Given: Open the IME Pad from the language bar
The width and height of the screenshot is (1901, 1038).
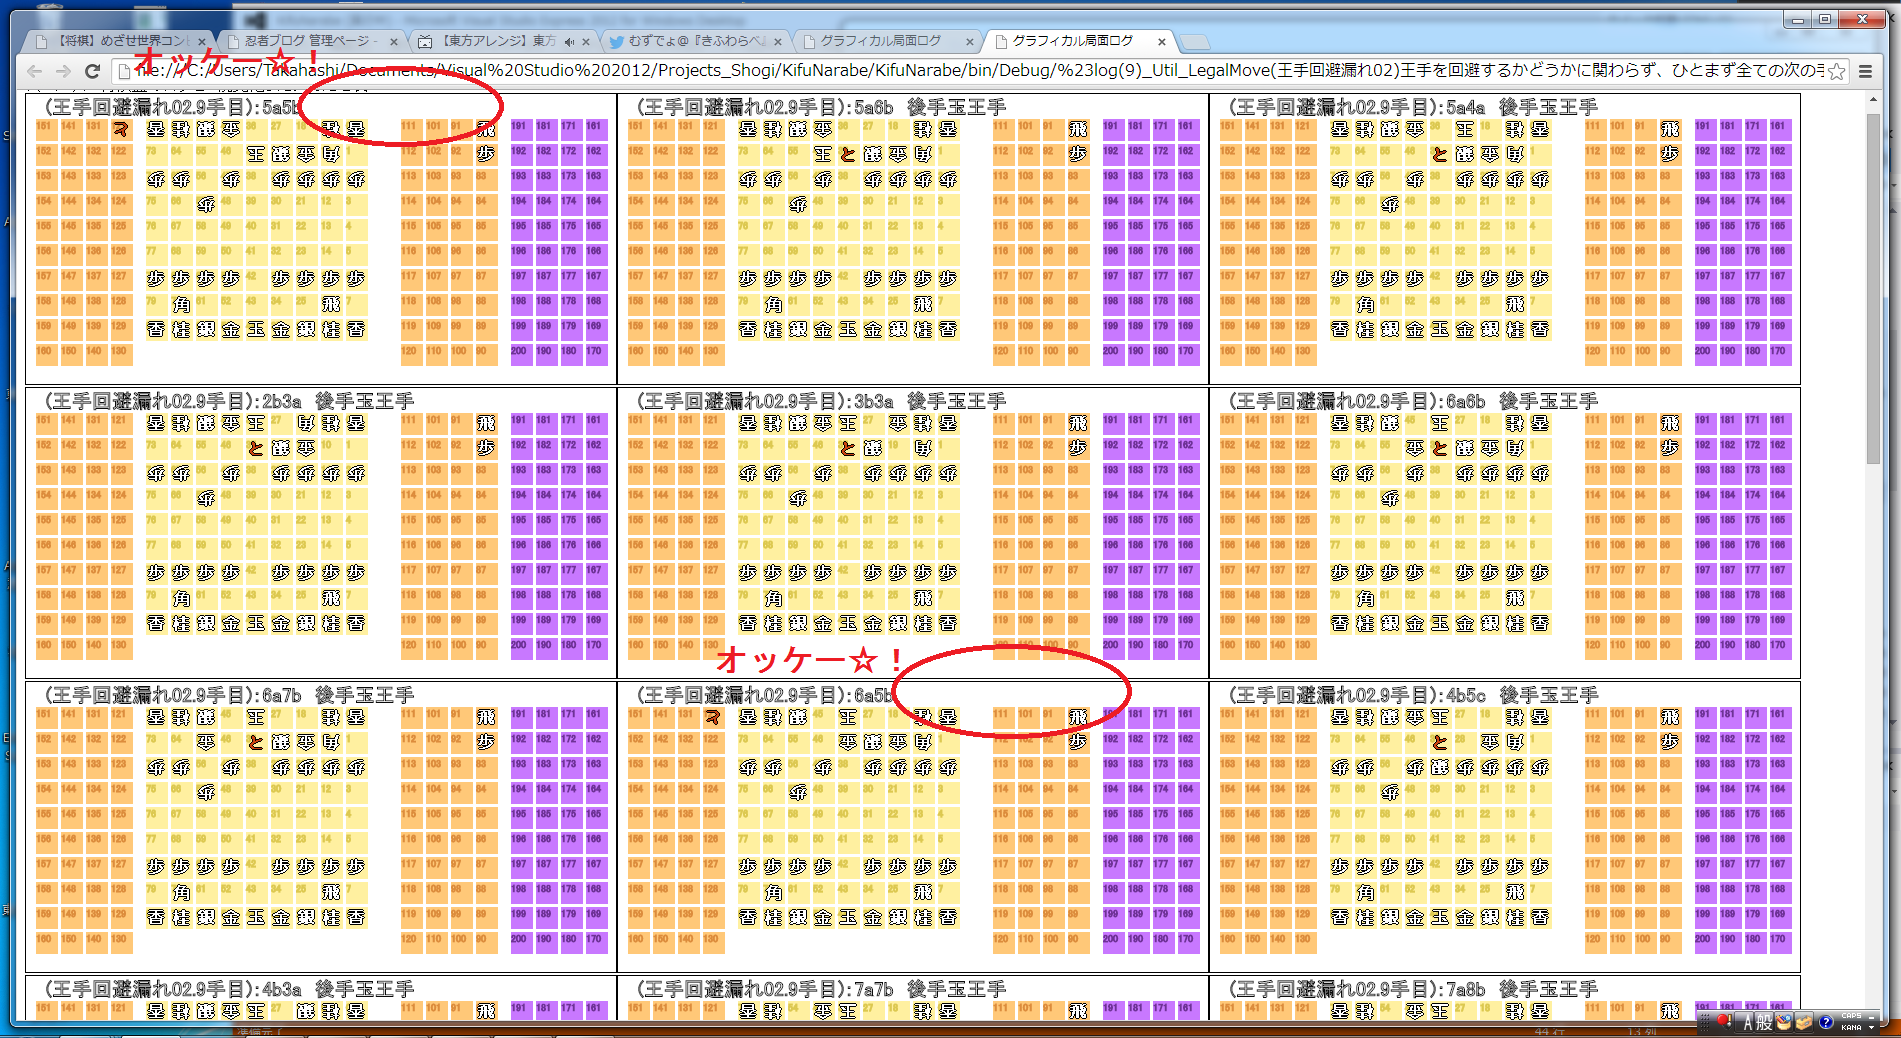Looking at the screenshot, I should coord(1785,1022).
